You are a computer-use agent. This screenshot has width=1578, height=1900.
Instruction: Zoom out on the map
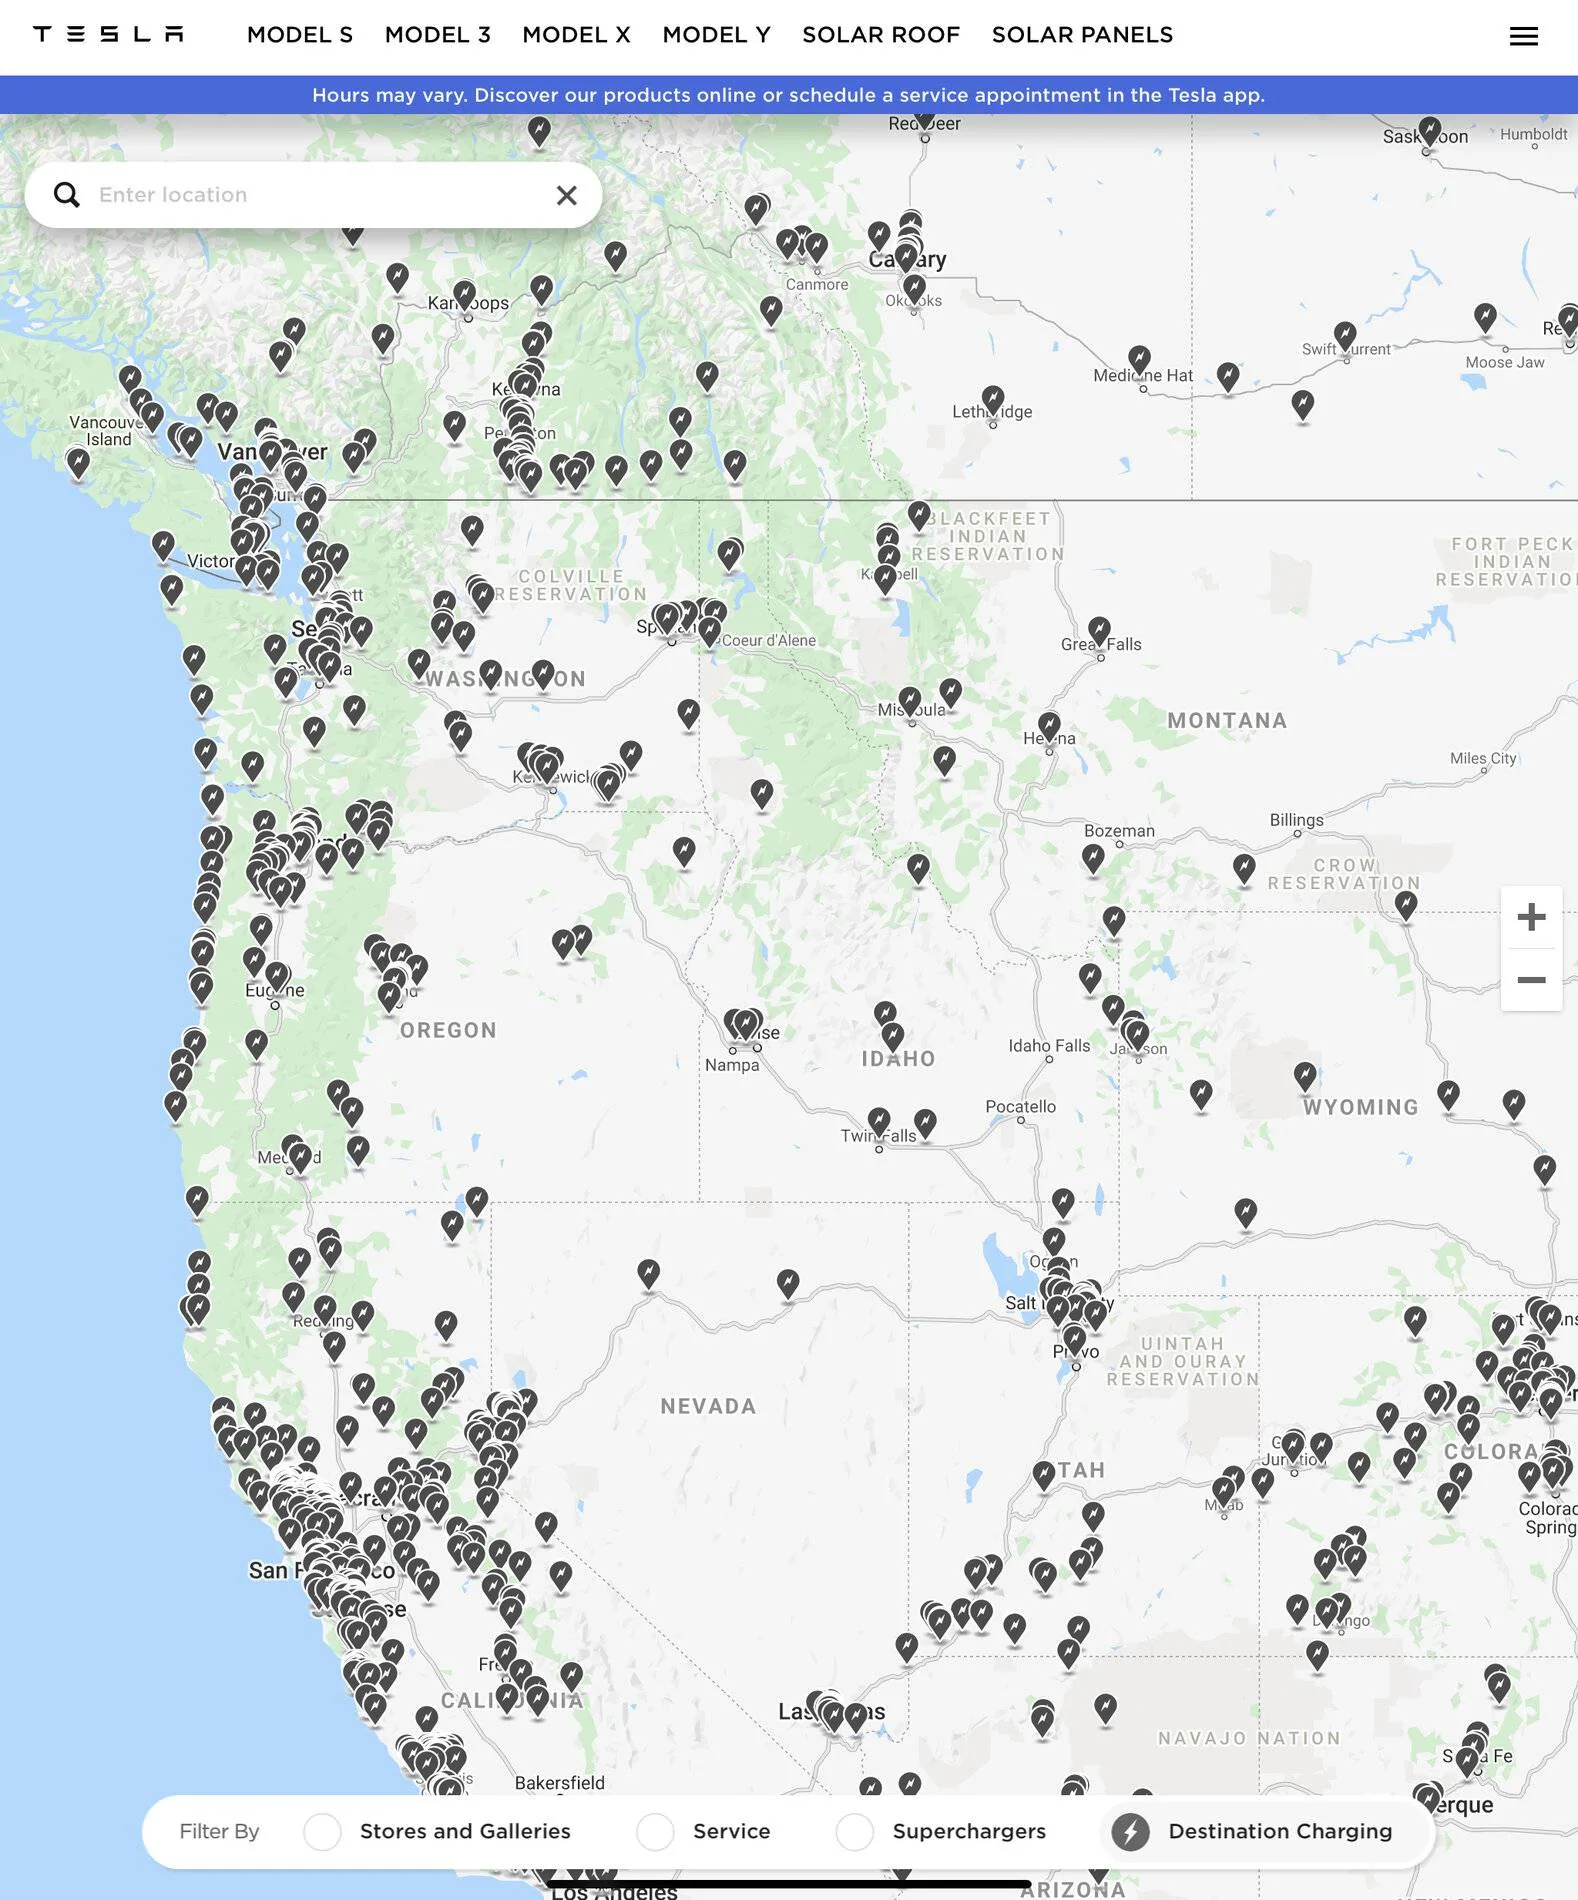pyautogui.click(x=1531, y=980)
